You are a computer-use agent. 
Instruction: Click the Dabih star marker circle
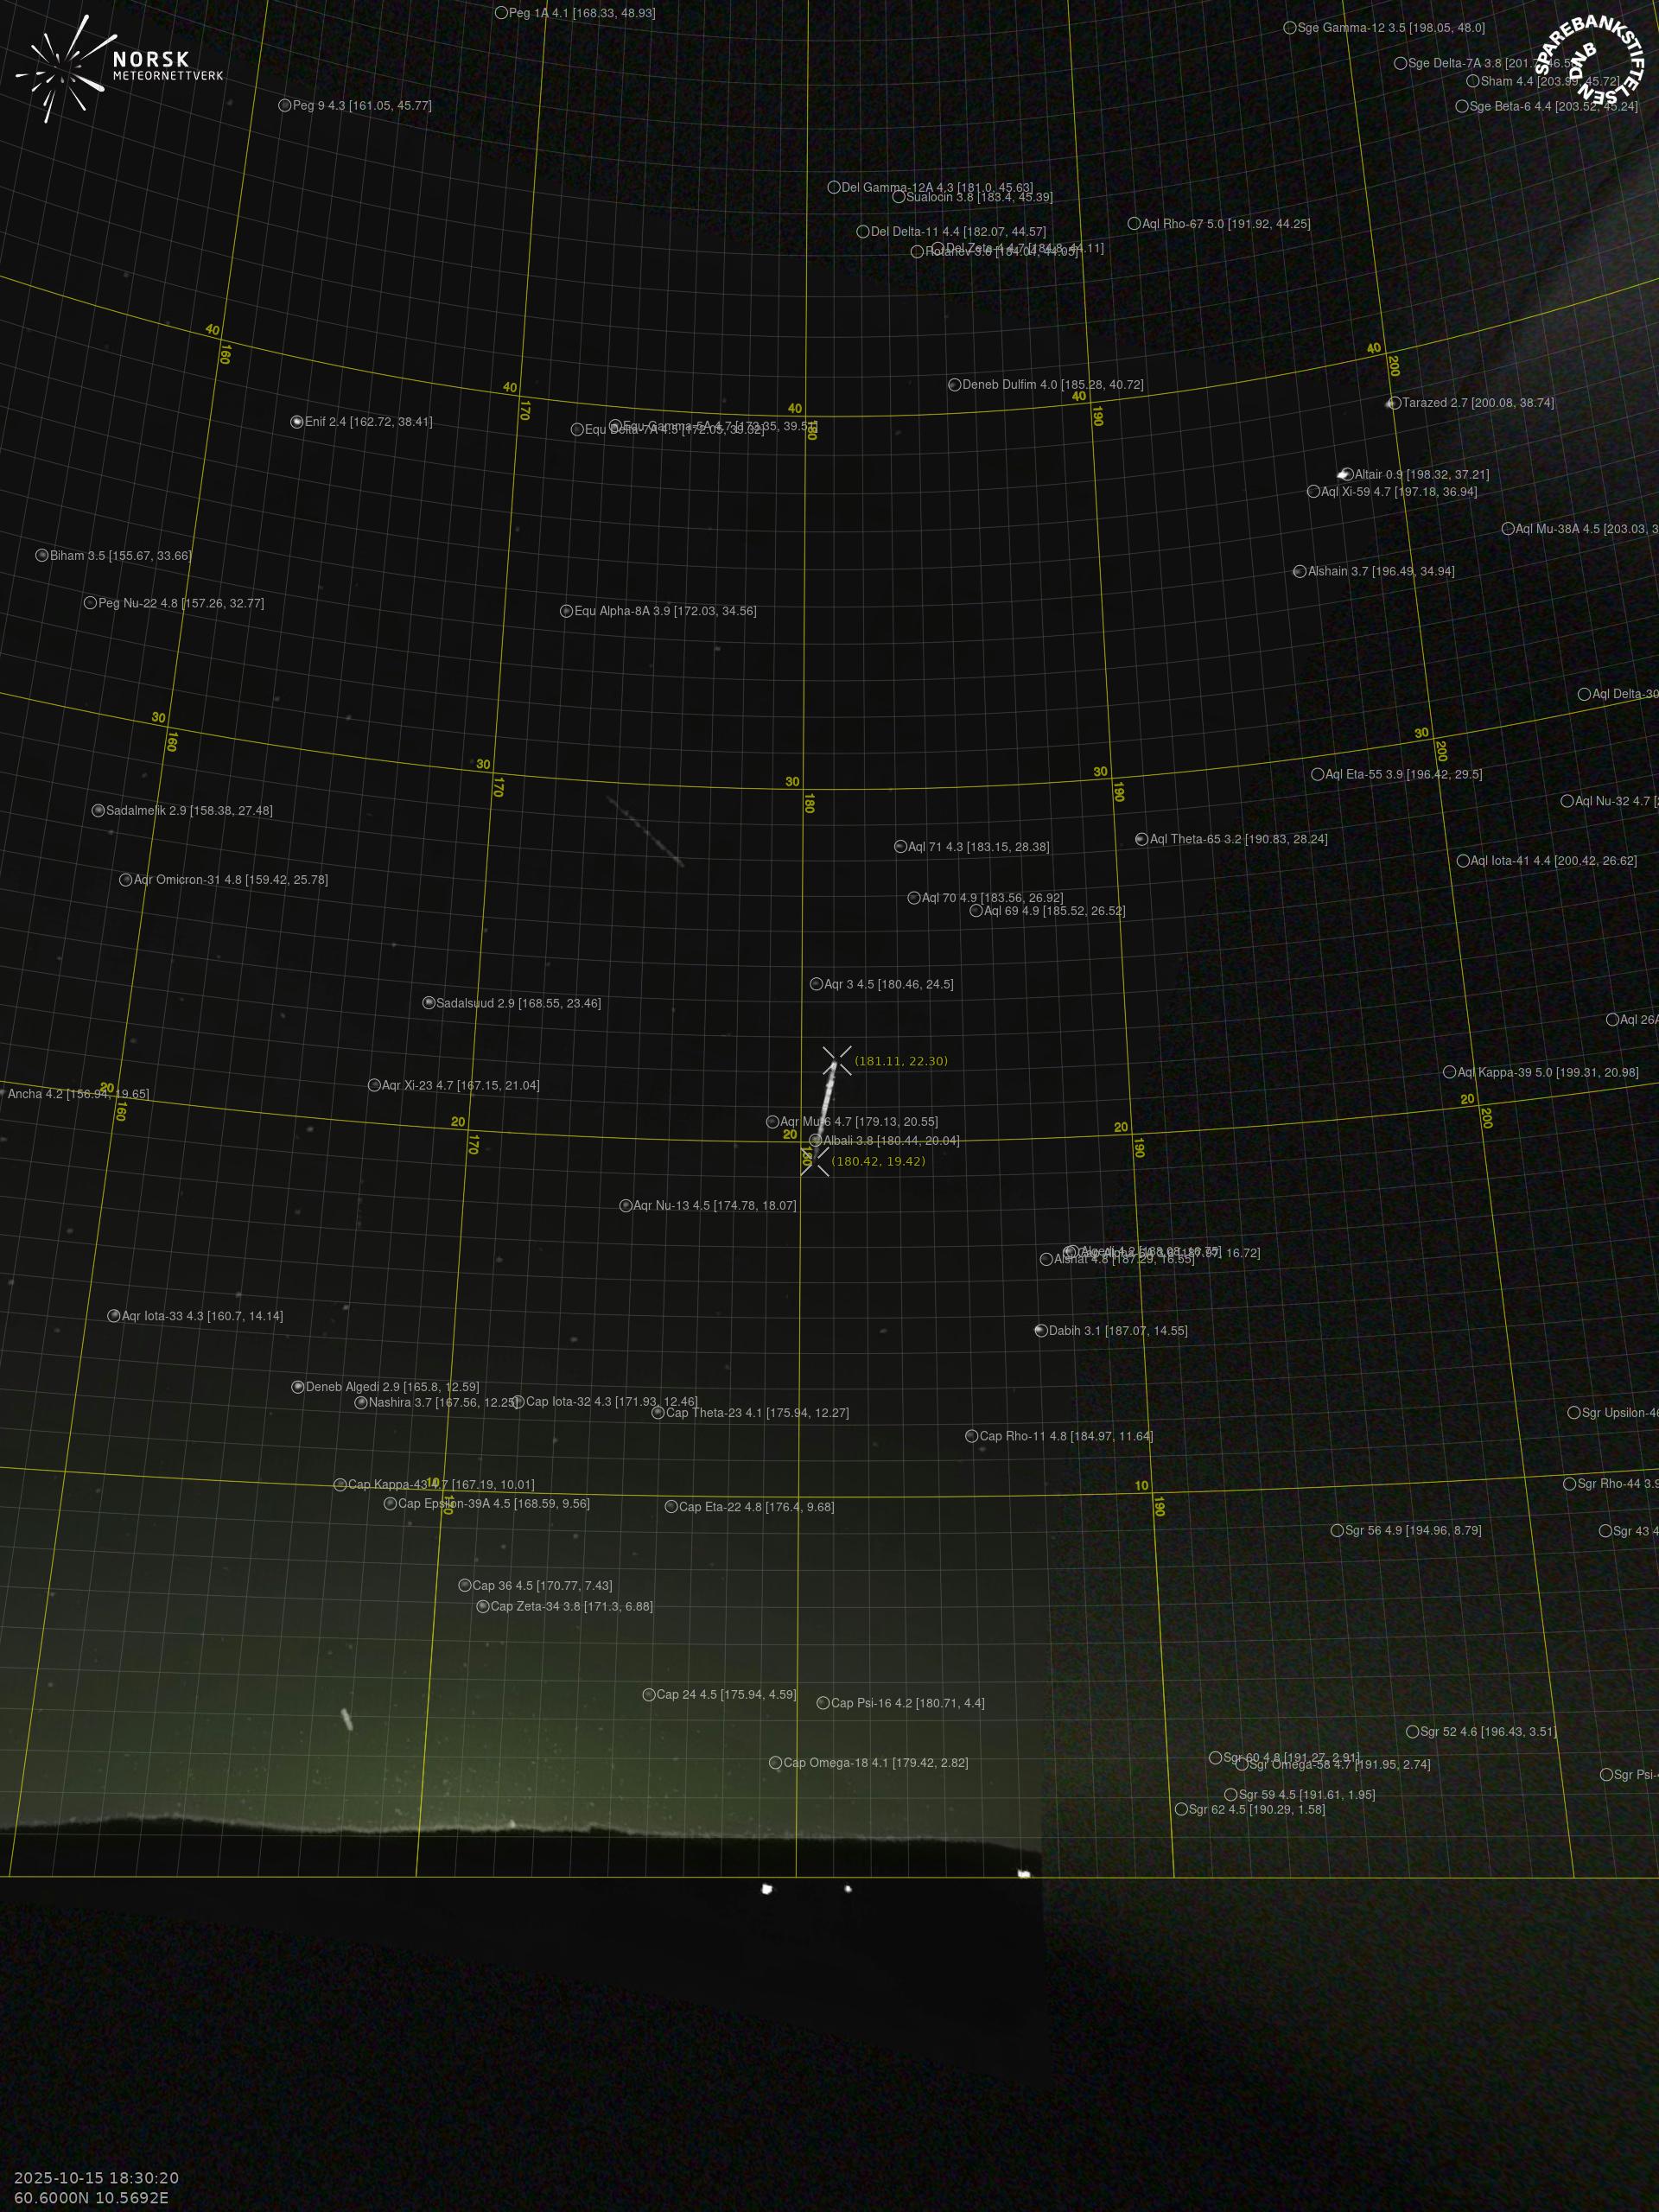coord(1041,1331)
